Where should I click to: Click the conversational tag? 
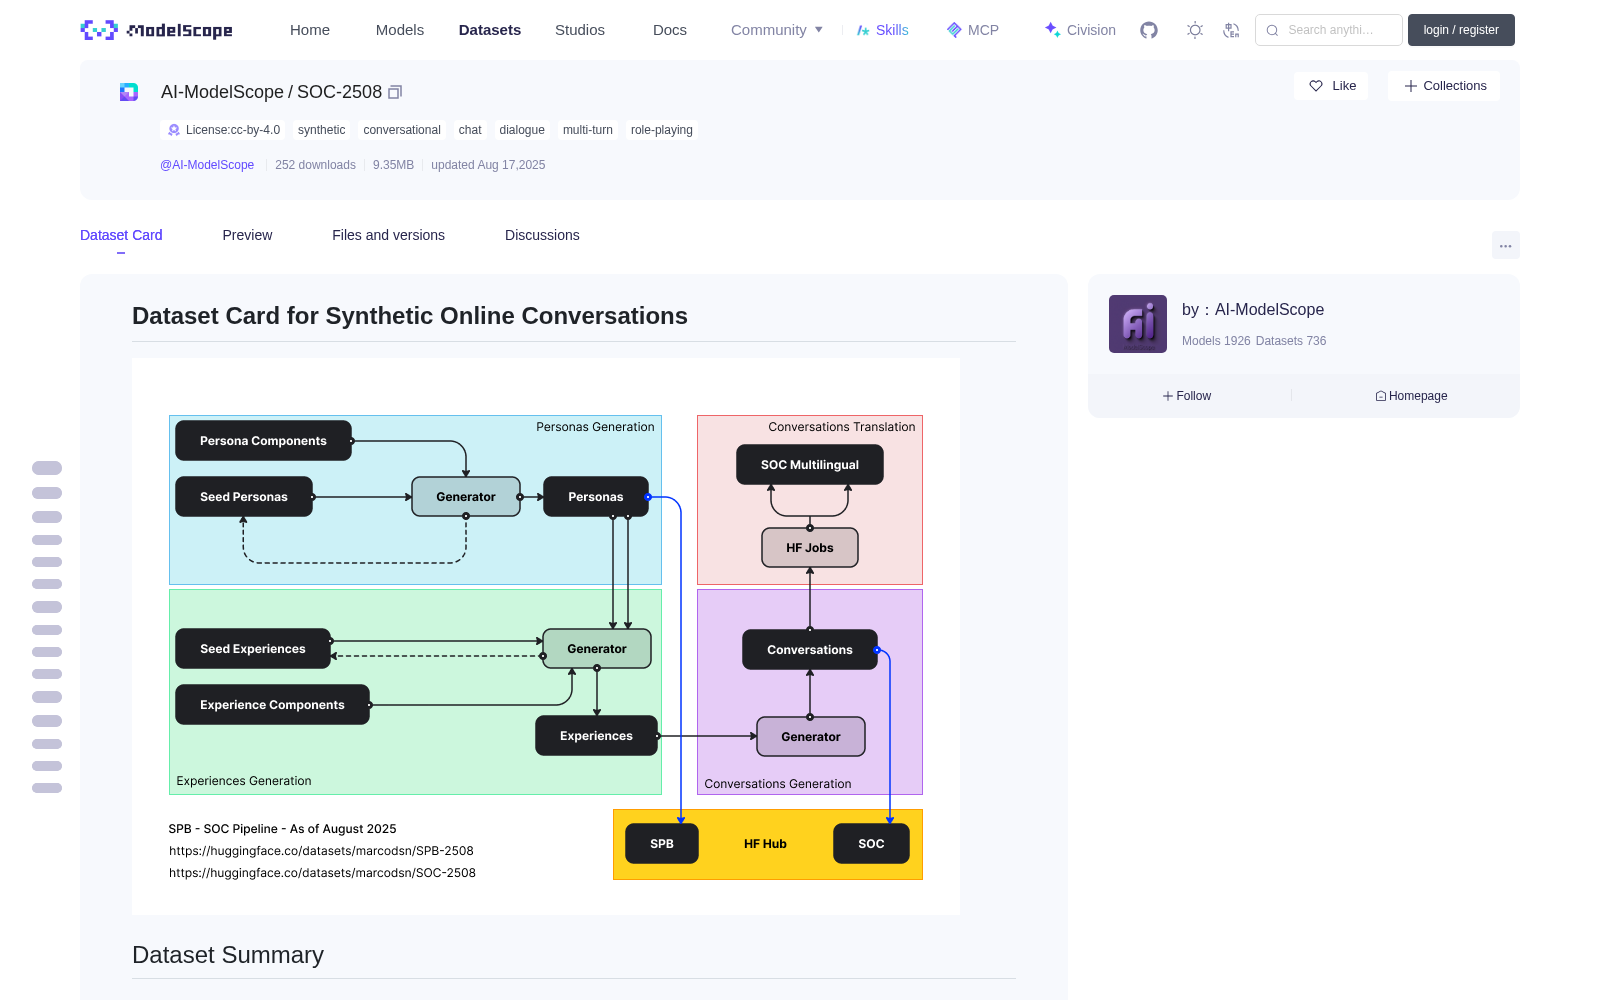pos(402,130)
